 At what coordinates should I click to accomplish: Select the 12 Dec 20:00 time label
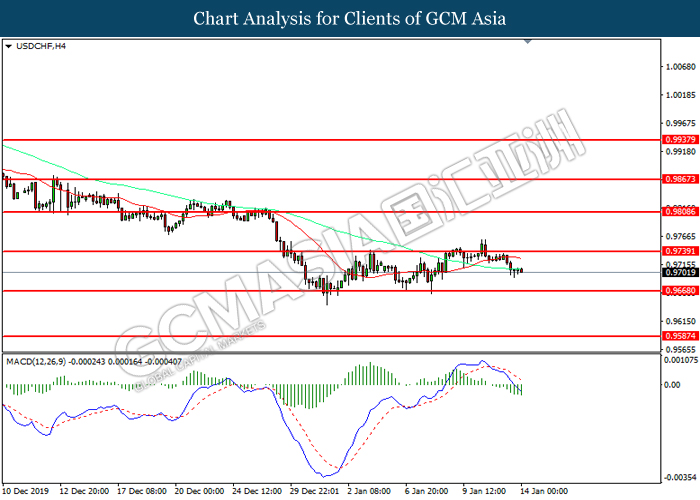click(84, 491)
